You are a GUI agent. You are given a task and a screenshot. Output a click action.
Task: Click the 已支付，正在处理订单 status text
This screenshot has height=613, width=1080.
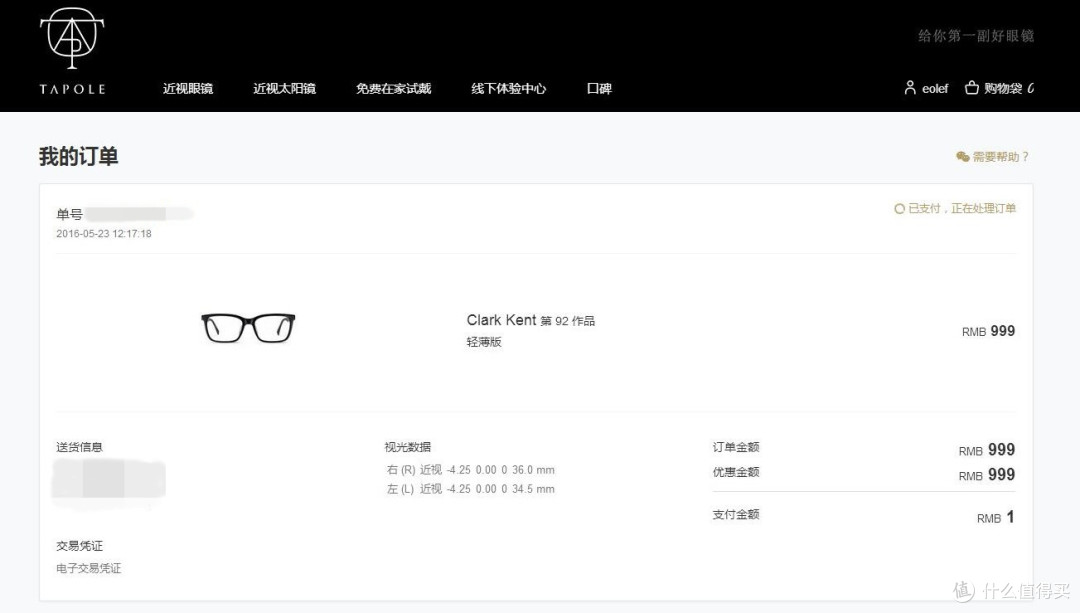point(962,208)
